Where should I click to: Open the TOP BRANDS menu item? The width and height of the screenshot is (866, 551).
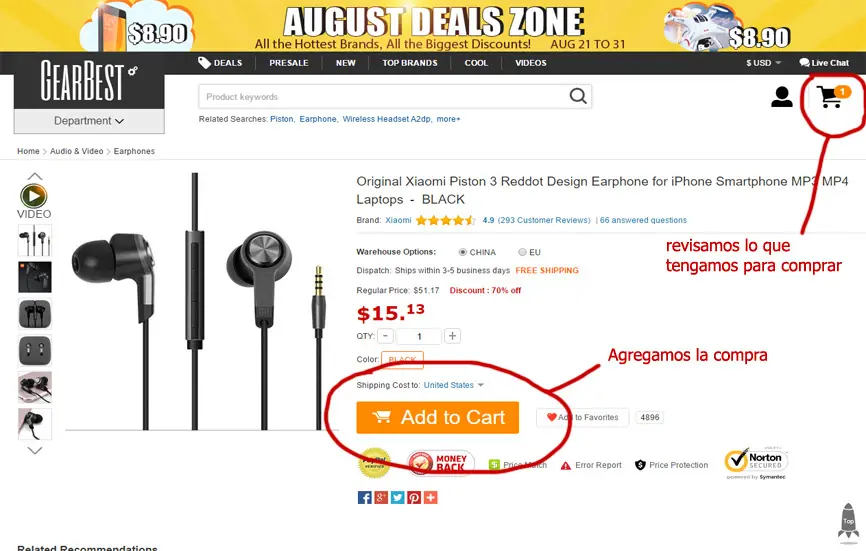[x=410, y=63]
